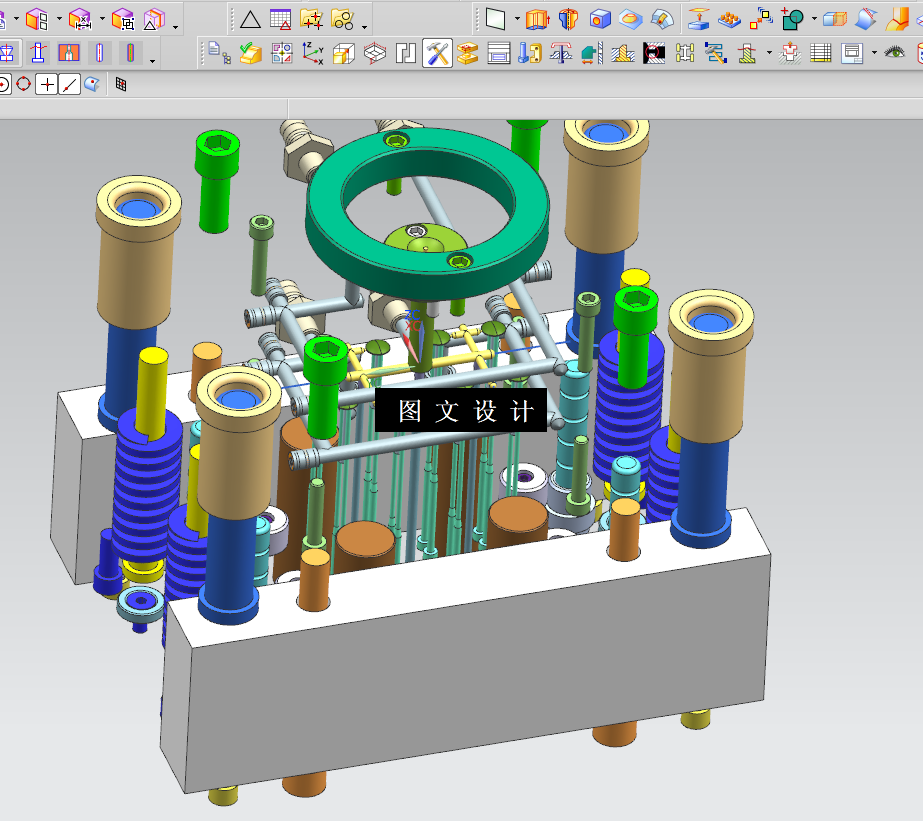Click the folder with circles icon

coord(343,19)
